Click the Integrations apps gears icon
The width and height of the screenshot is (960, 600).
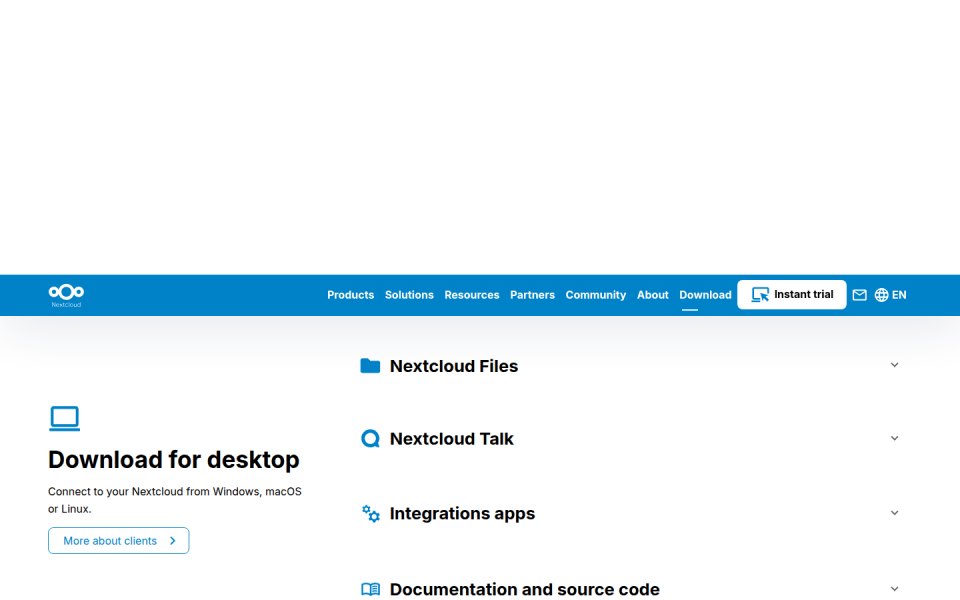pos(370,513)
